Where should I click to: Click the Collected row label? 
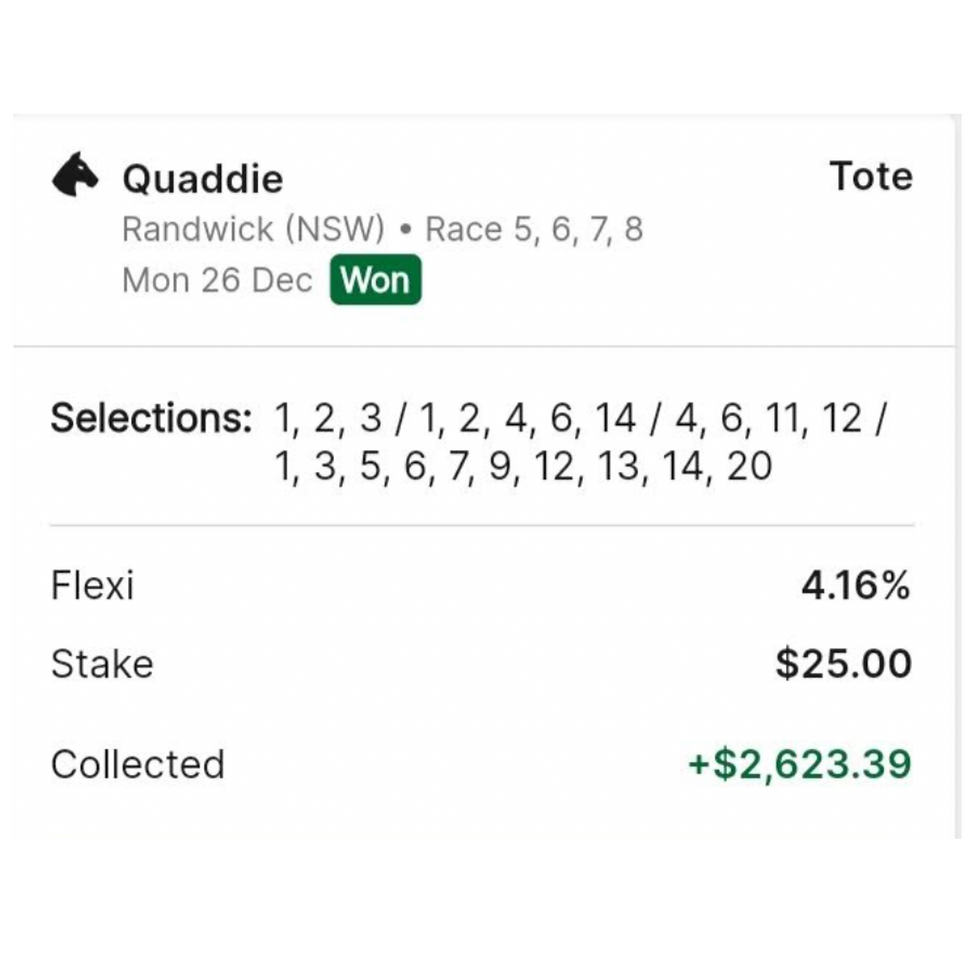[138, 763]
